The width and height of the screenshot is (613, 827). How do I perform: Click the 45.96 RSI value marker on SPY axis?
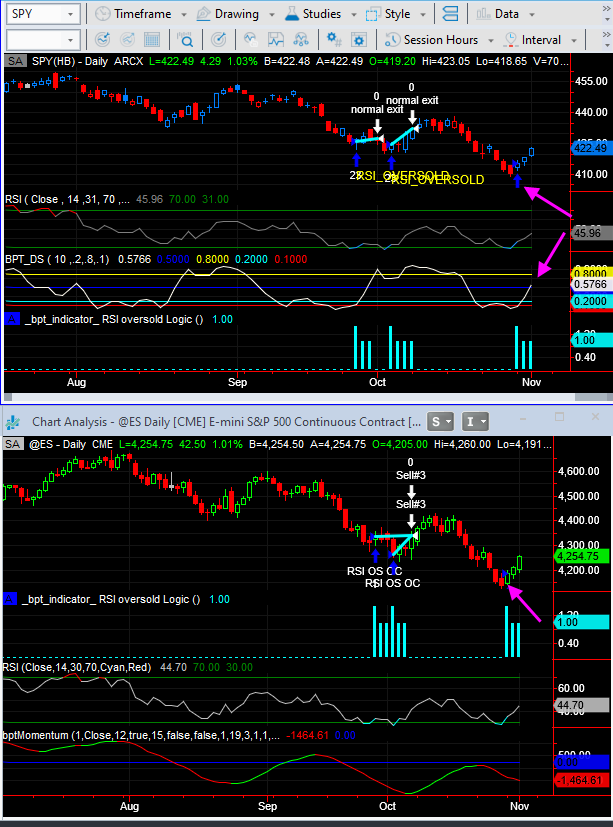(591, 233)
